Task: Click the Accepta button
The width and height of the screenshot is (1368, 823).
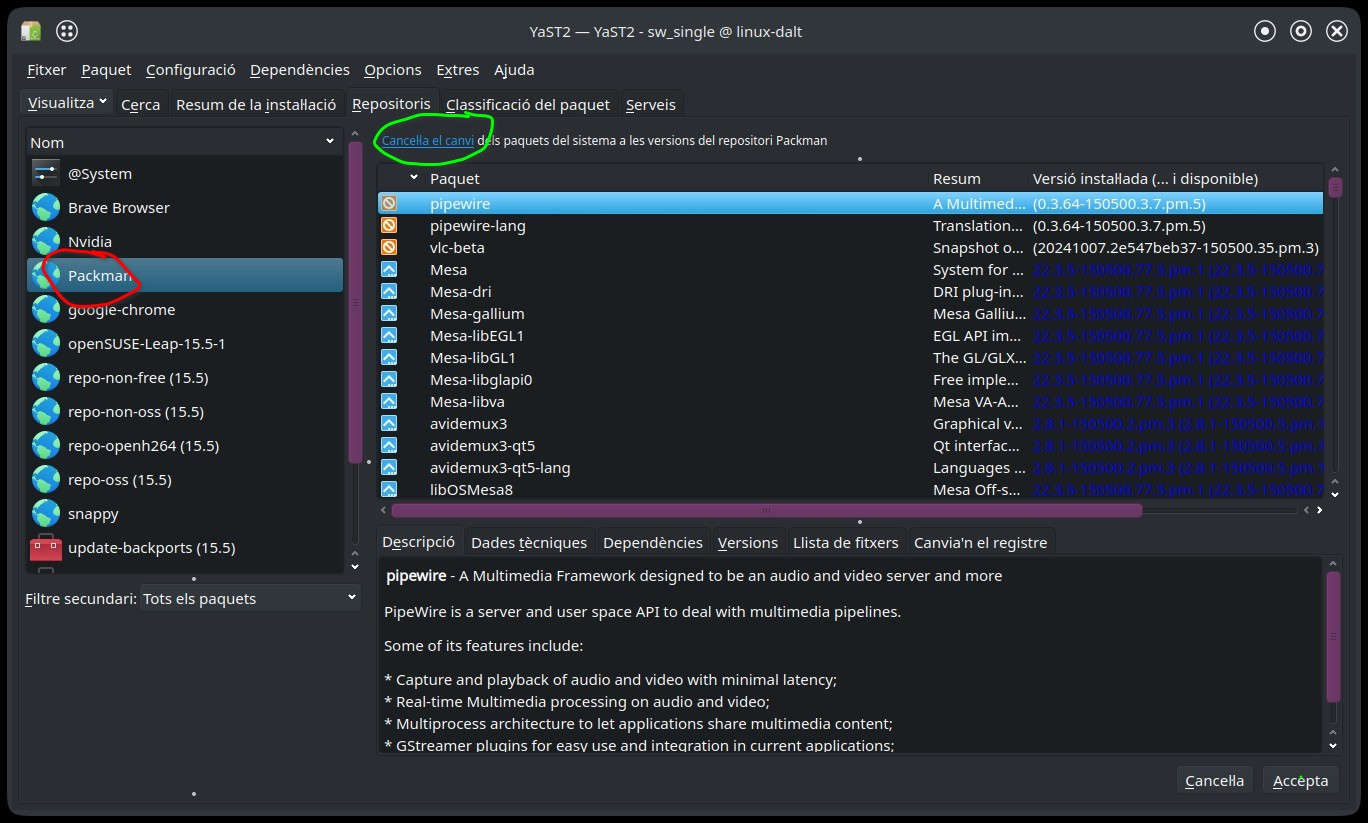Action: (1300, 780)
